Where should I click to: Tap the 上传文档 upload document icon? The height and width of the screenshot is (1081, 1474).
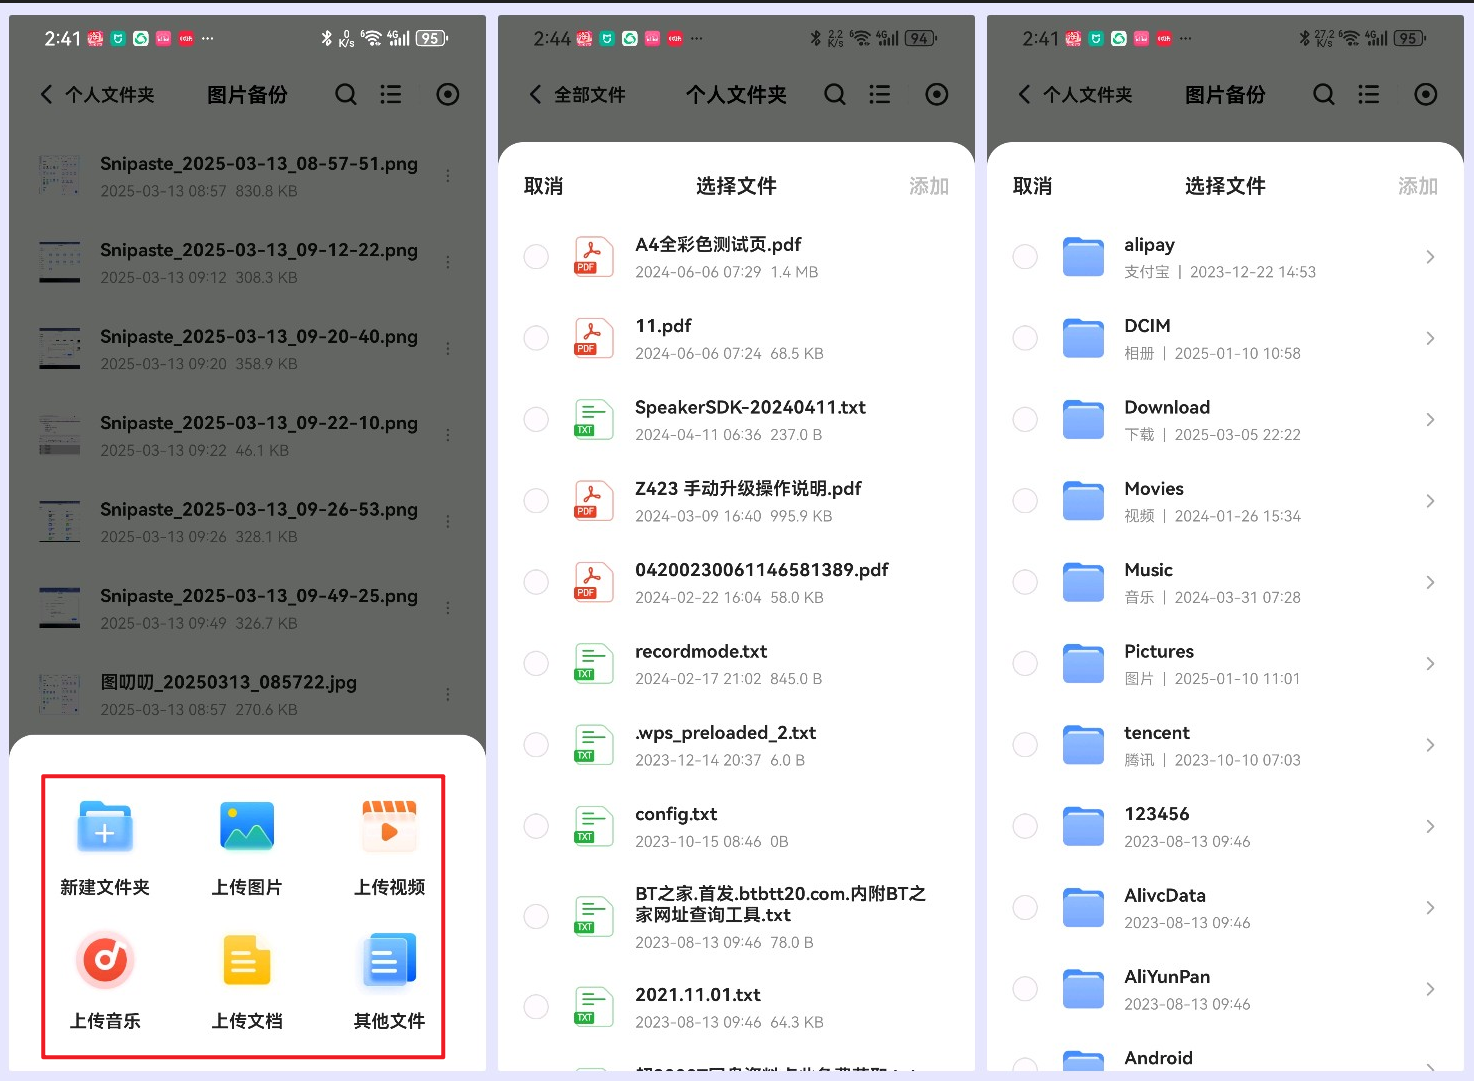point(247,960)
